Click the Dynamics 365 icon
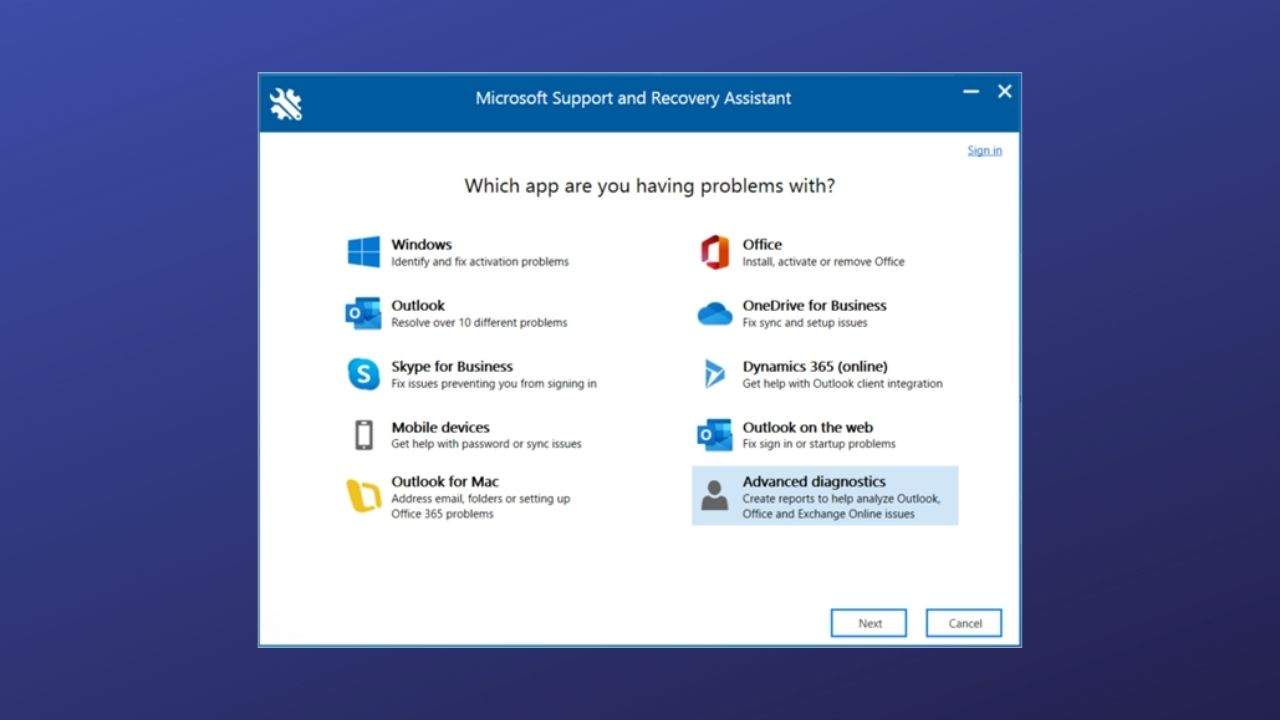The width and height of the screenshot is (1280, 720). (x=715, y=374)
